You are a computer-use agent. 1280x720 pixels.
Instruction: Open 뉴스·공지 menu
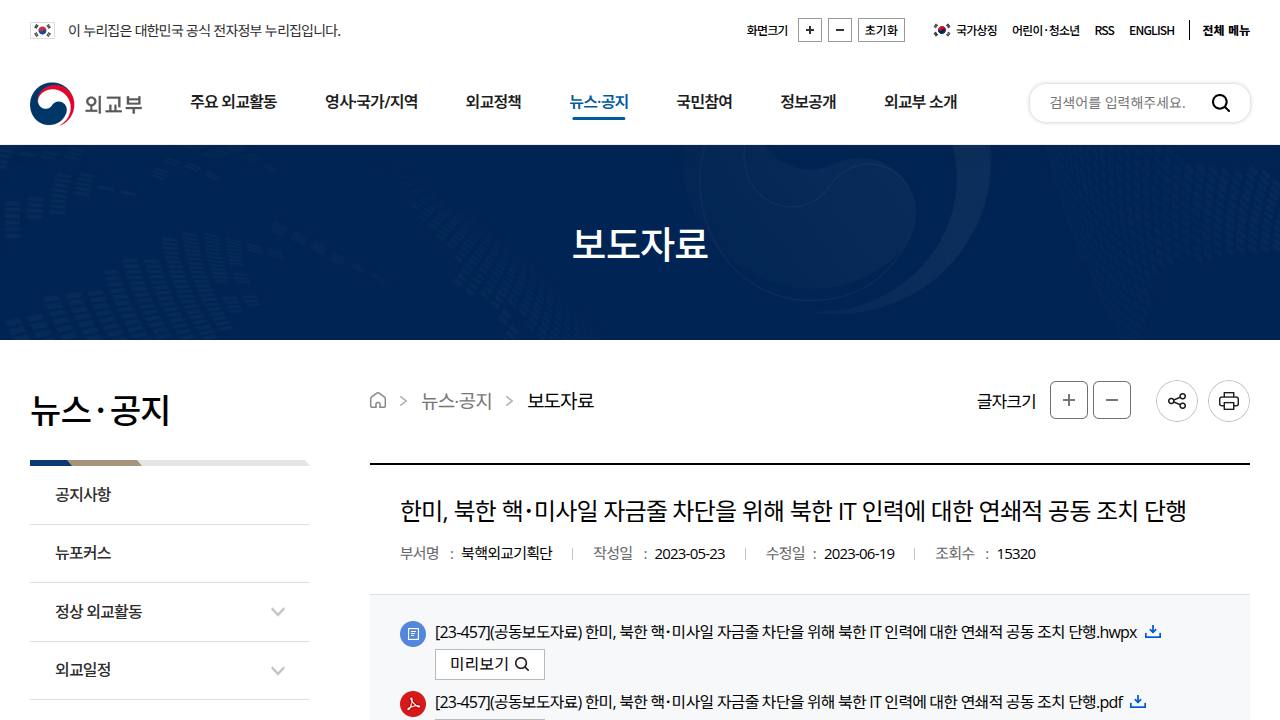coord(599,102)
